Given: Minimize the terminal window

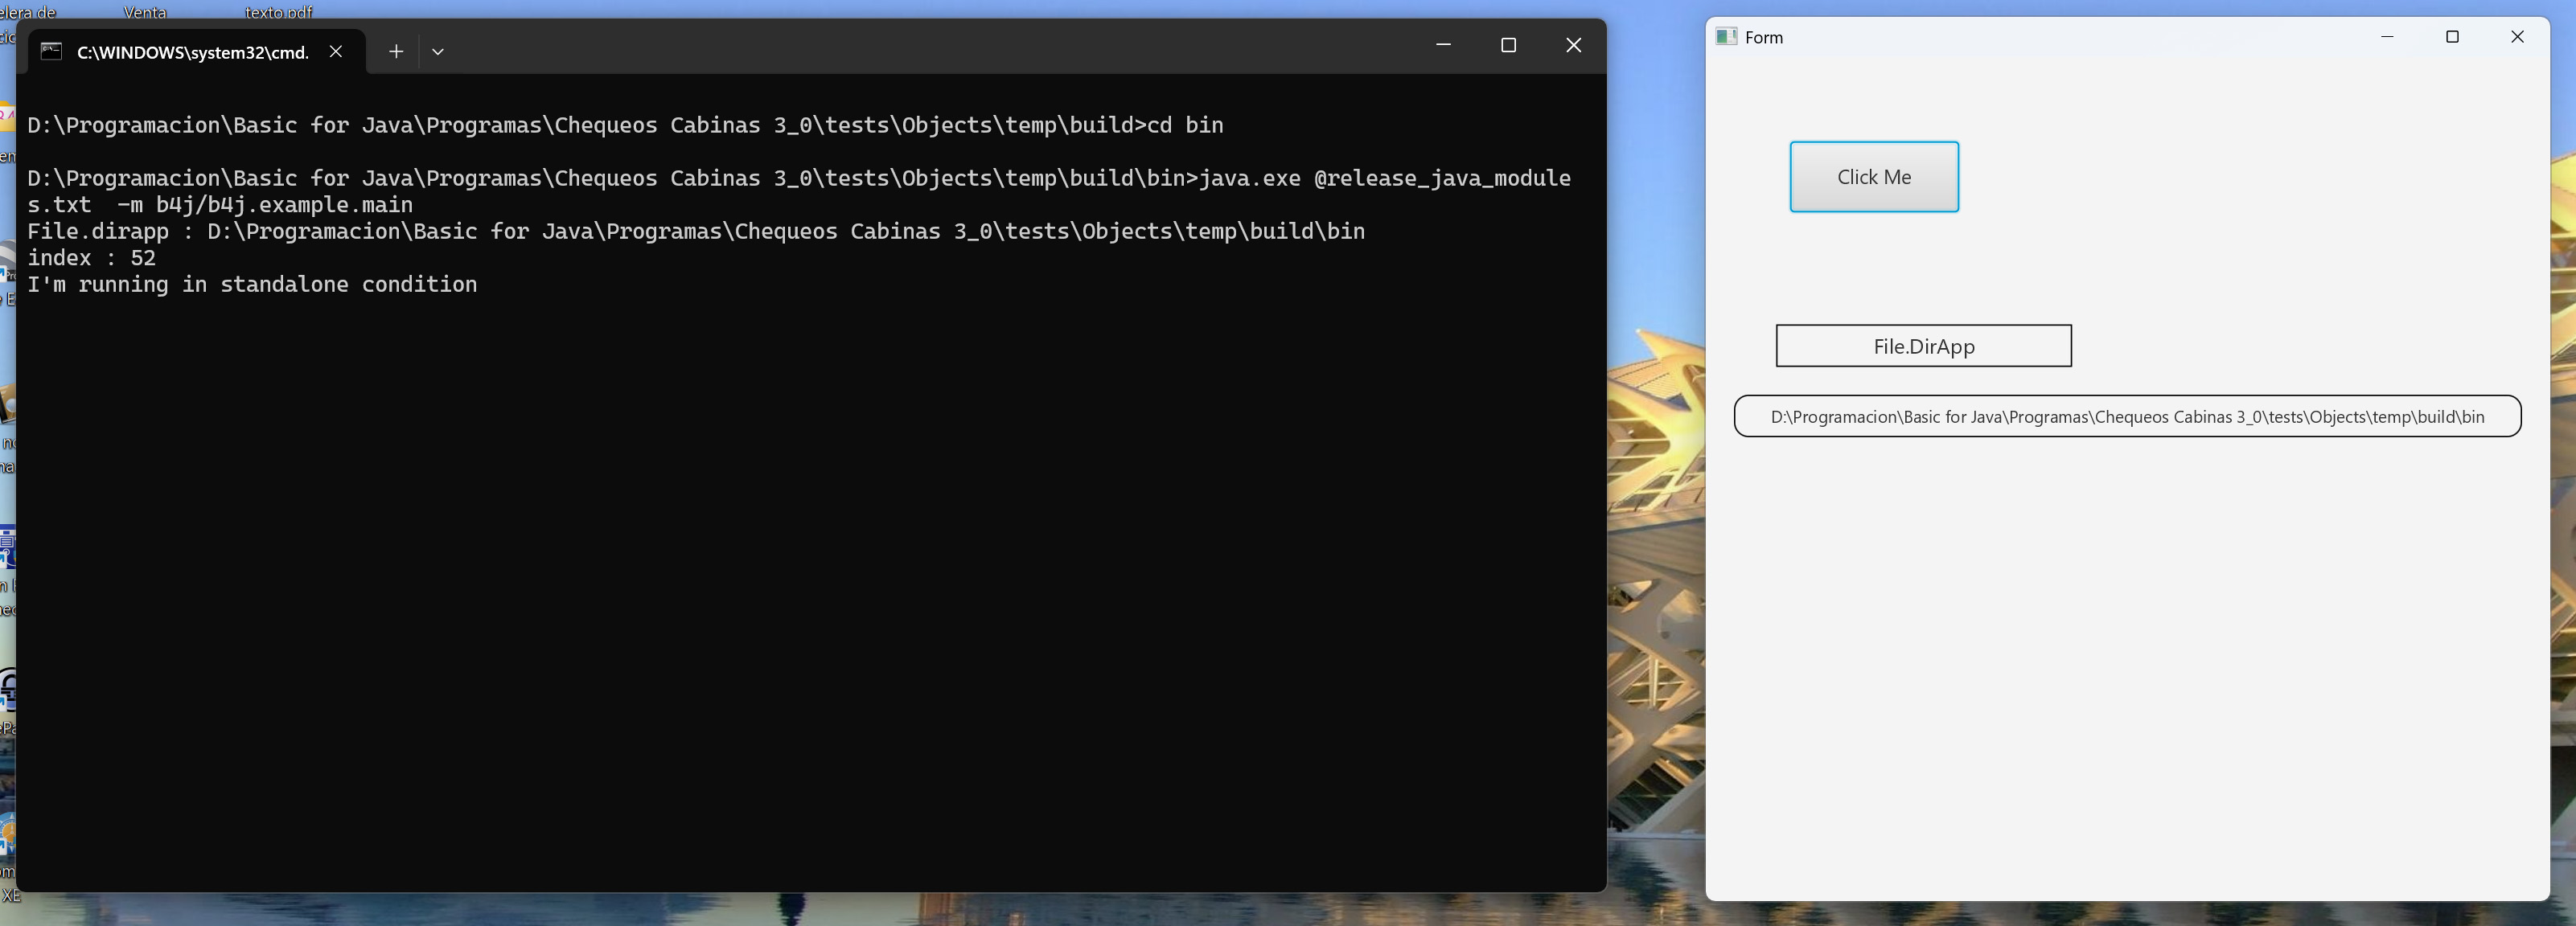Looking at the screenshot, I should tap(1443, 45).
